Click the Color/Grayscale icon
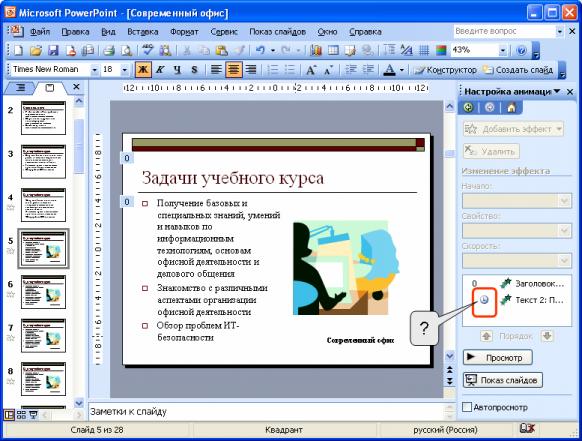The width and height of the screenshot is (582, 441). 441,50
